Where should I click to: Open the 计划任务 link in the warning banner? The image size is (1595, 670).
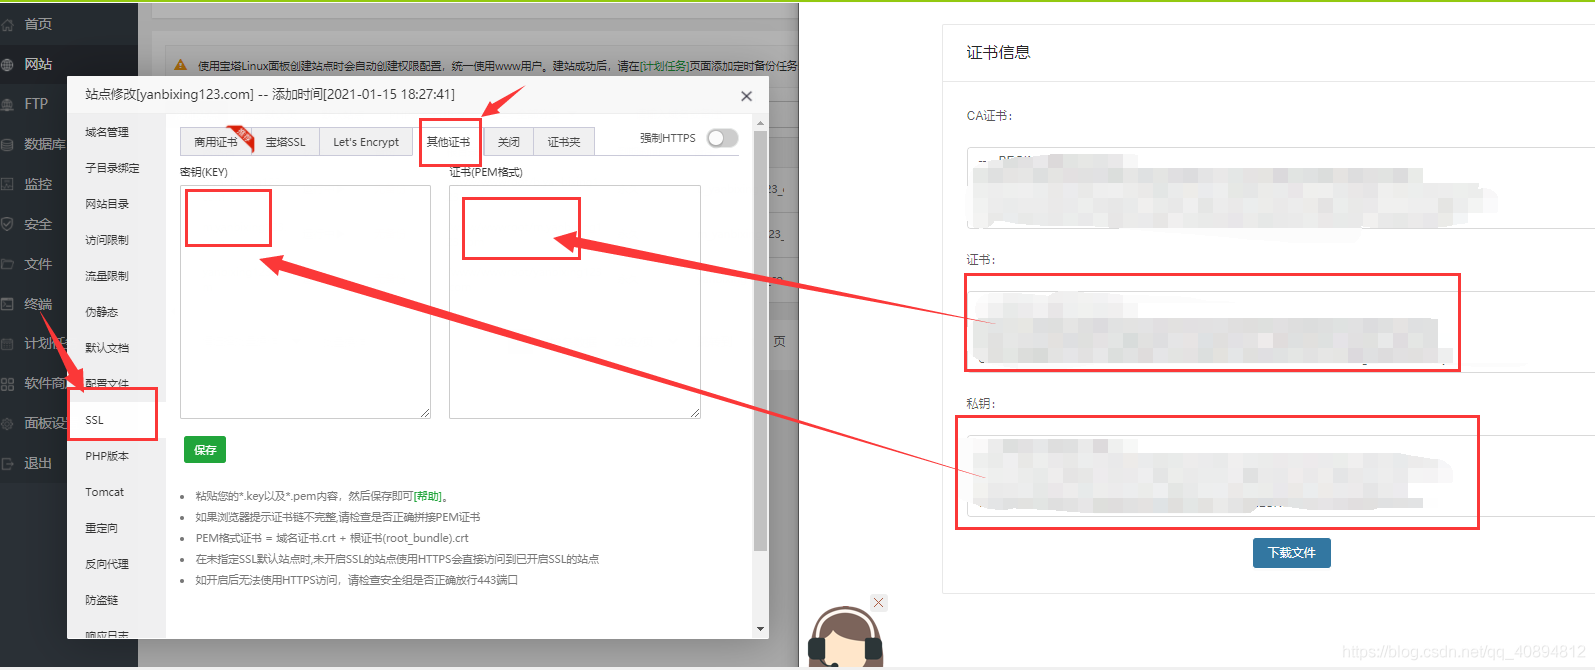click(x=664, y=66)
